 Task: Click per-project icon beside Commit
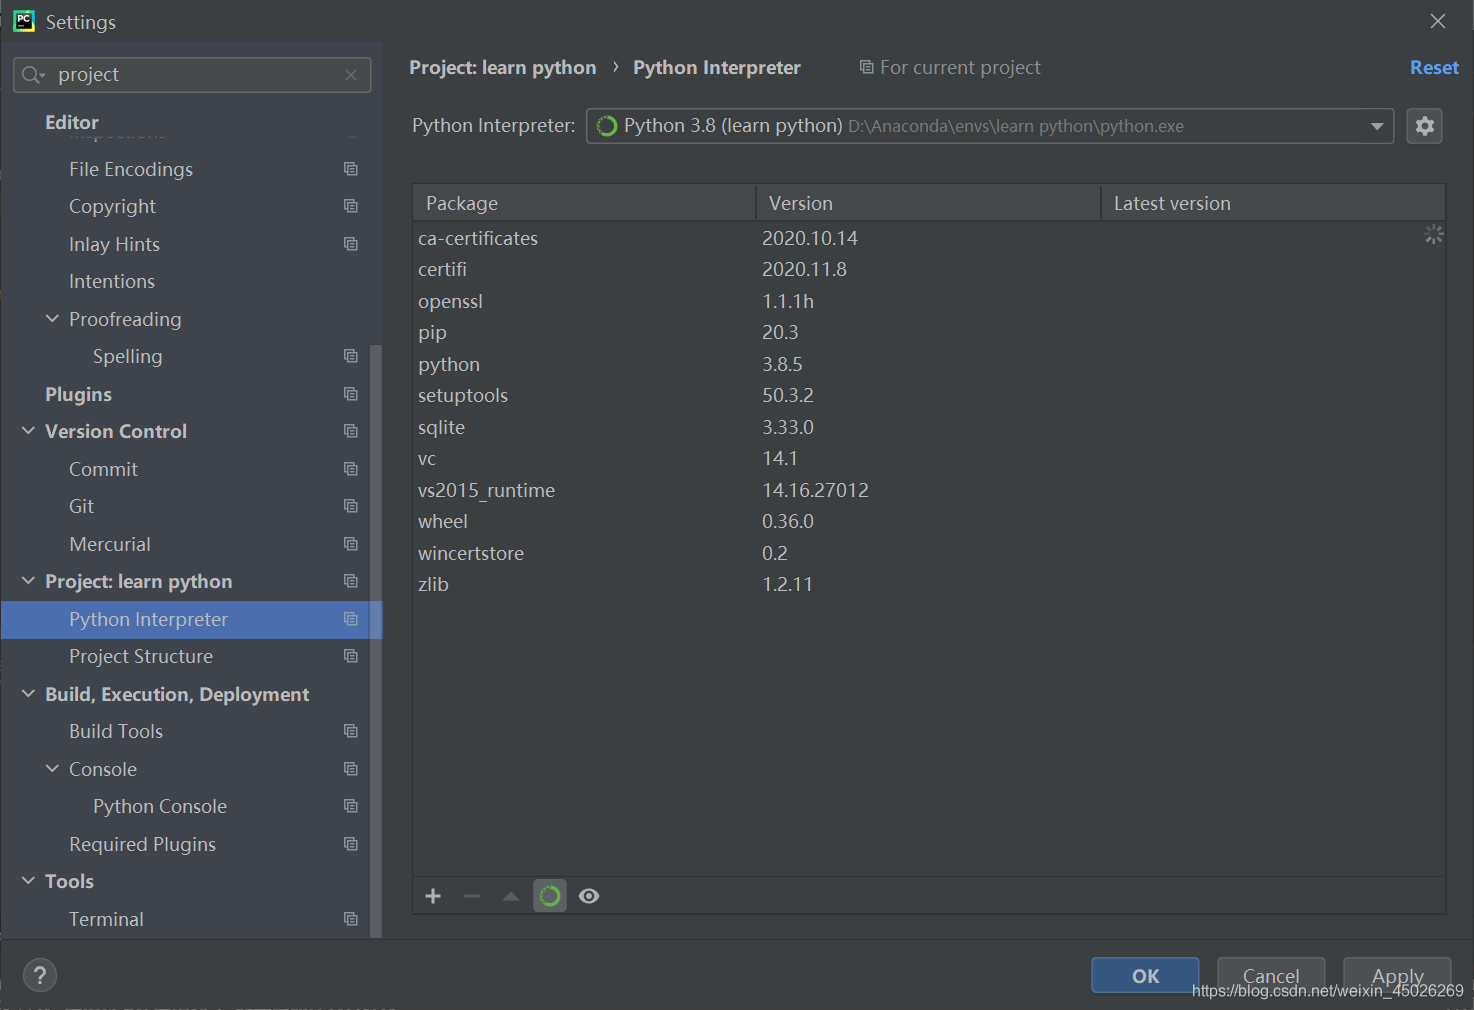(x=351, y=469)
